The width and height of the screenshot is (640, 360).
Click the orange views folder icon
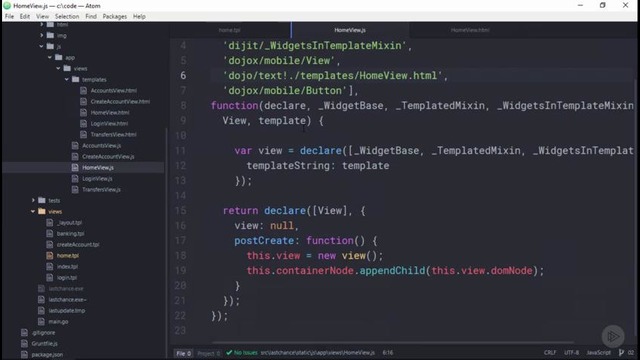42,211
